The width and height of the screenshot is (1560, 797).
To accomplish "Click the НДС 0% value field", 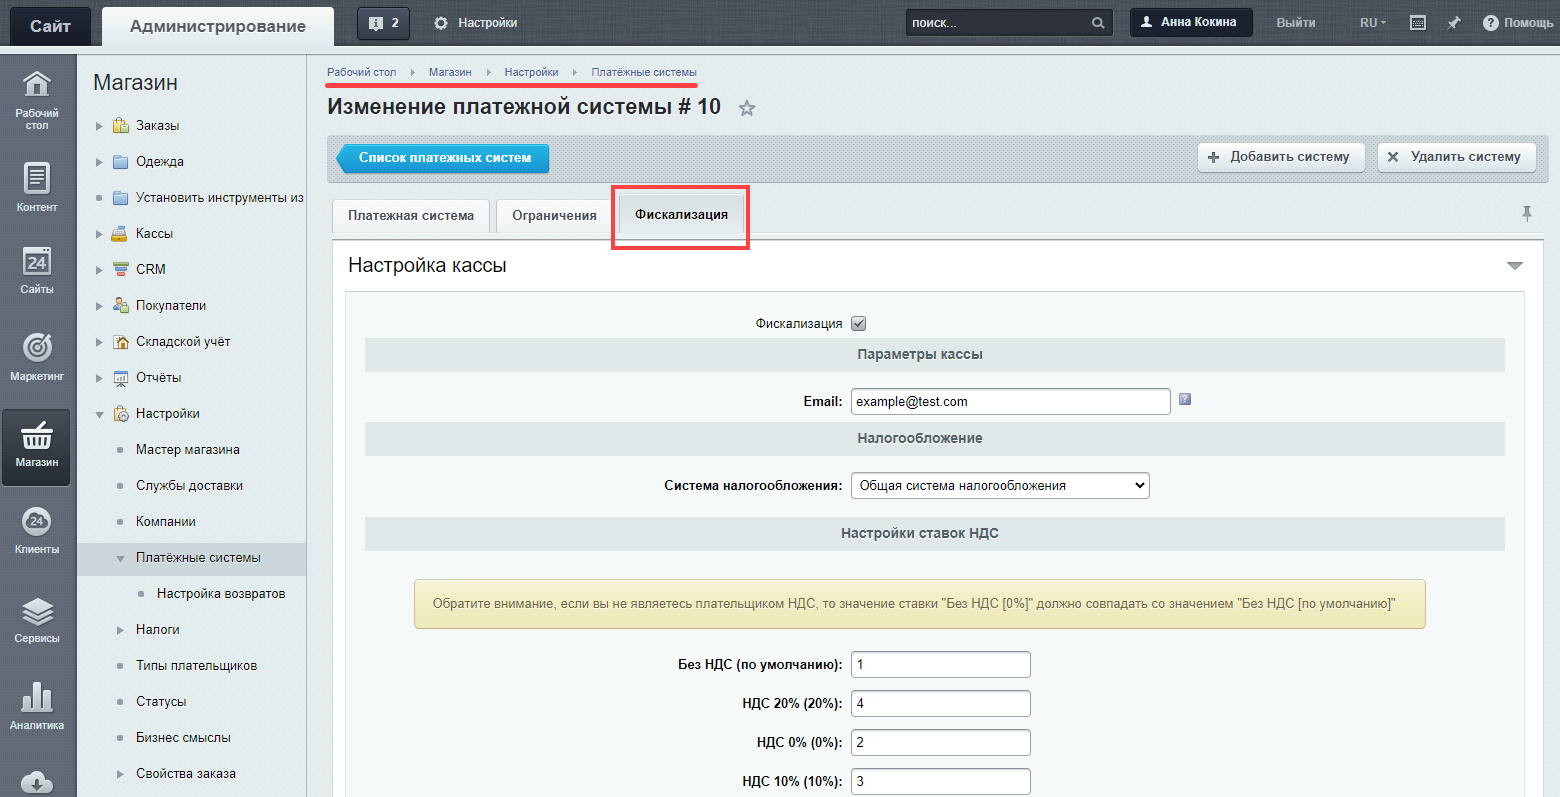I will [940, 743].
